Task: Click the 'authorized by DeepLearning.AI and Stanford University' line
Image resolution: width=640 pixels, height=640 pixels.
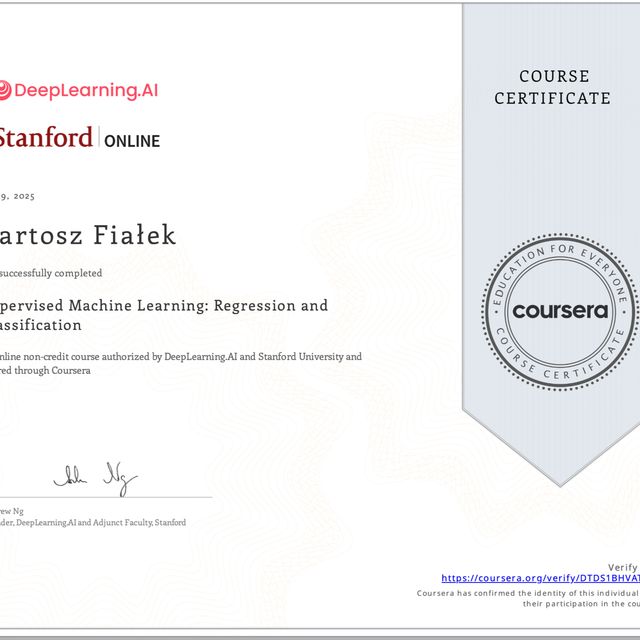Action: [x=181, y=357]
